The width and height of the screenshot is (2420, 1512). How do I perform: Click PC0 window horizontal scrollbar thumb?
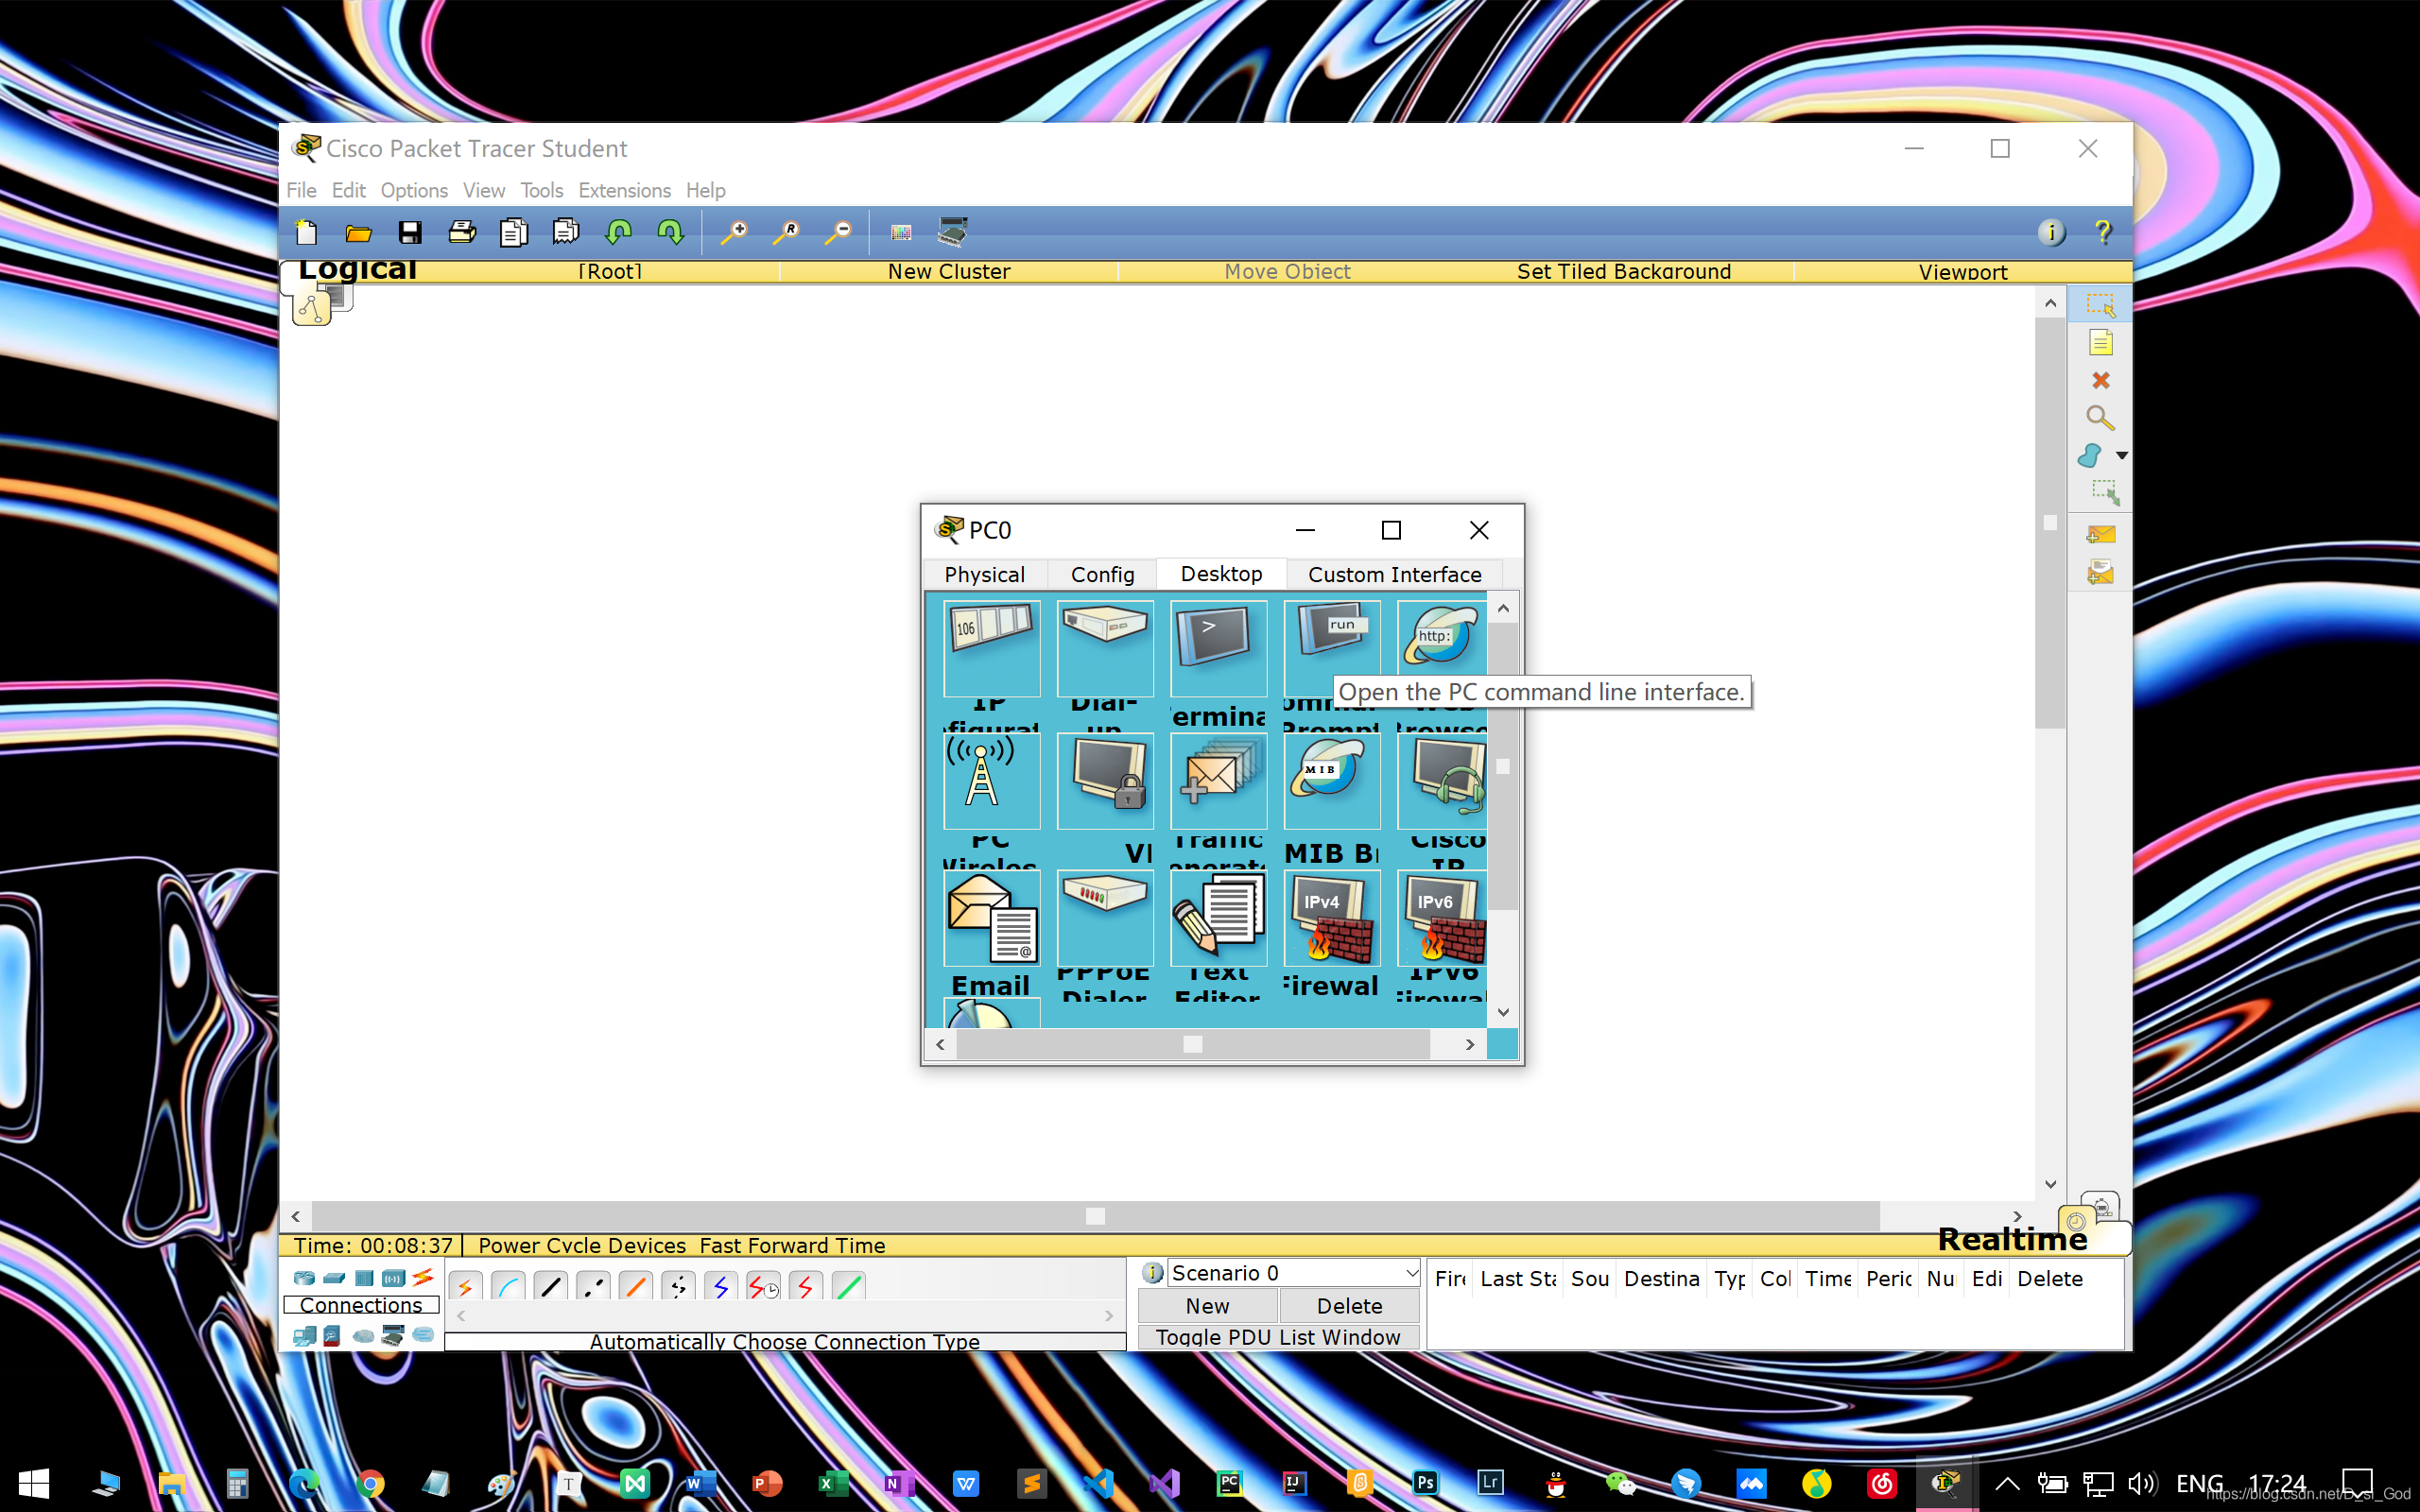click(x=1192, y=1044)
